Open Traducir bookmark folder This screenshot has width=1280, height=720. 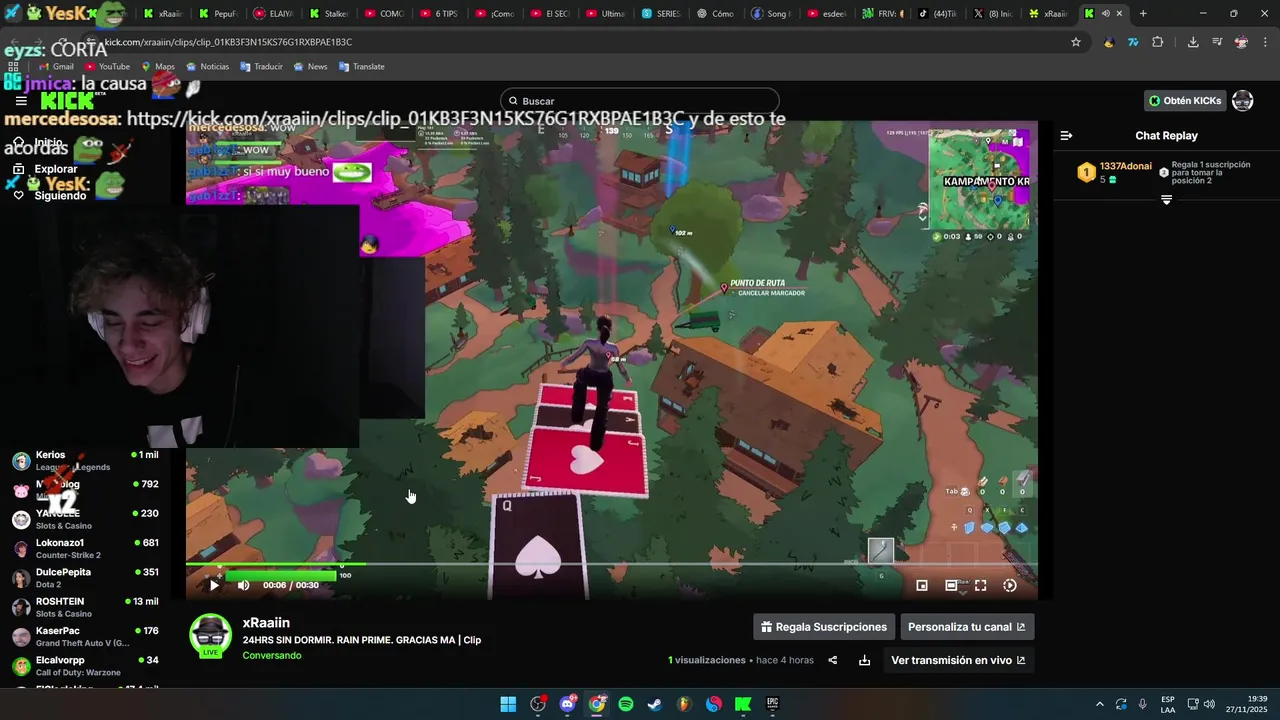261,66
